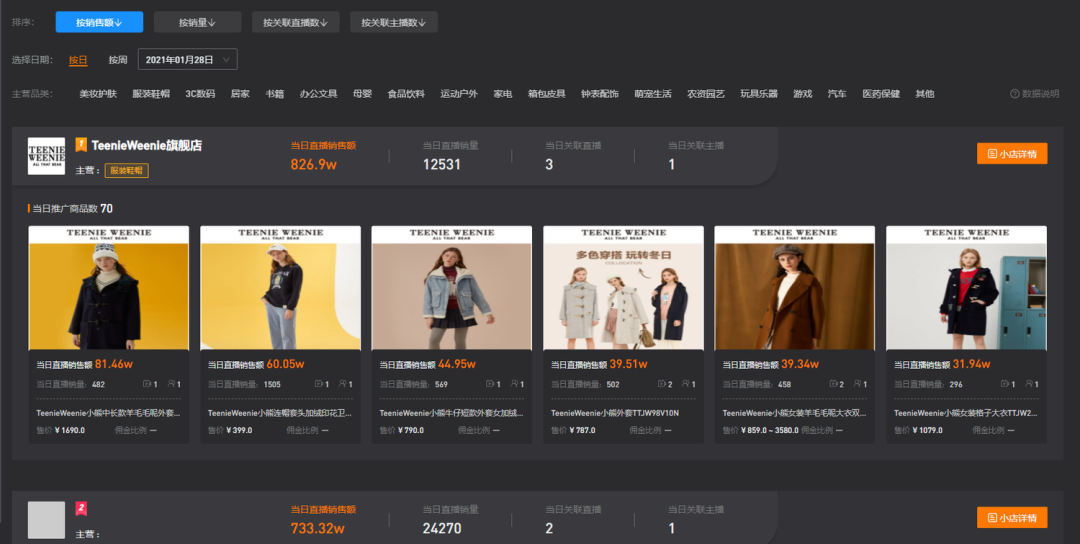Filter by 箱包皮具 category
Viewport: 1080px width, 544px height.
[x=547, y=94]
